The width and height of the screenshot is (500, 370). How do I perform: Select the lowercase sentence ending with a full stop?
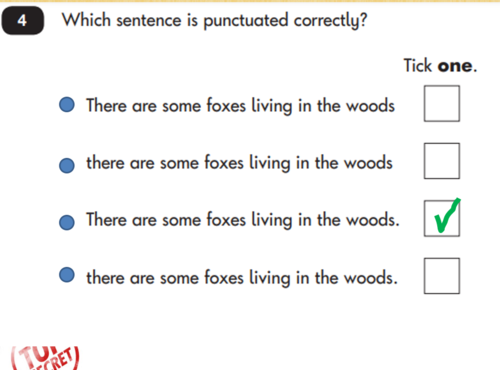pyautogui.click(x=242, y=277)
